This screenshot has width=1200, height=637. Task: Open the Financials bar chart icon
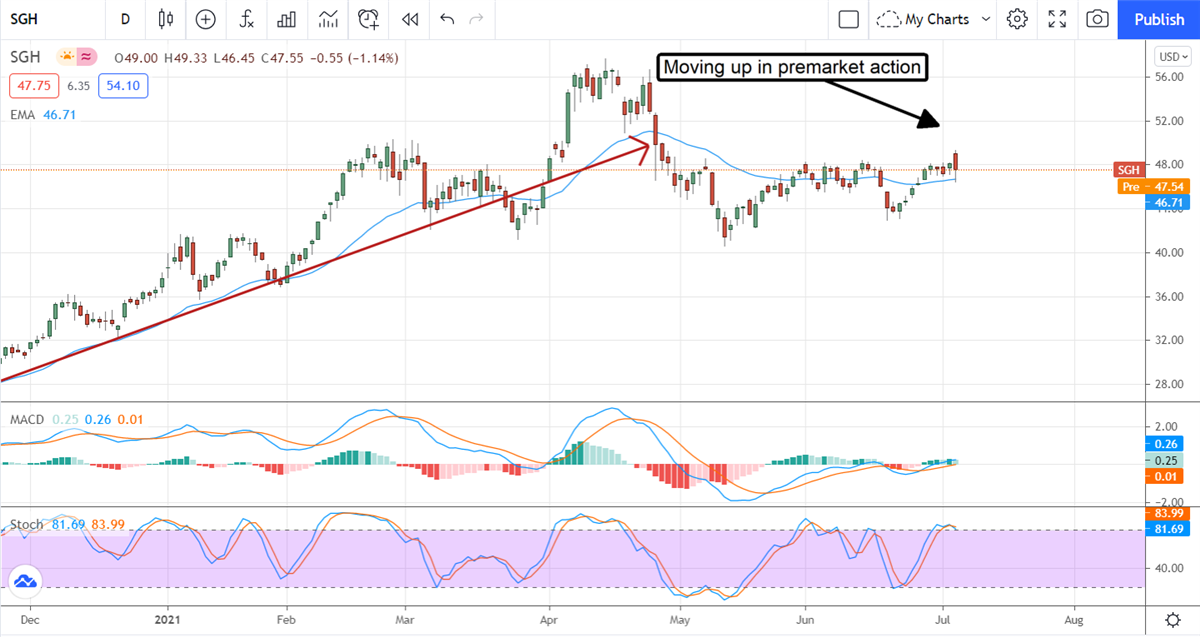[287, 19]
